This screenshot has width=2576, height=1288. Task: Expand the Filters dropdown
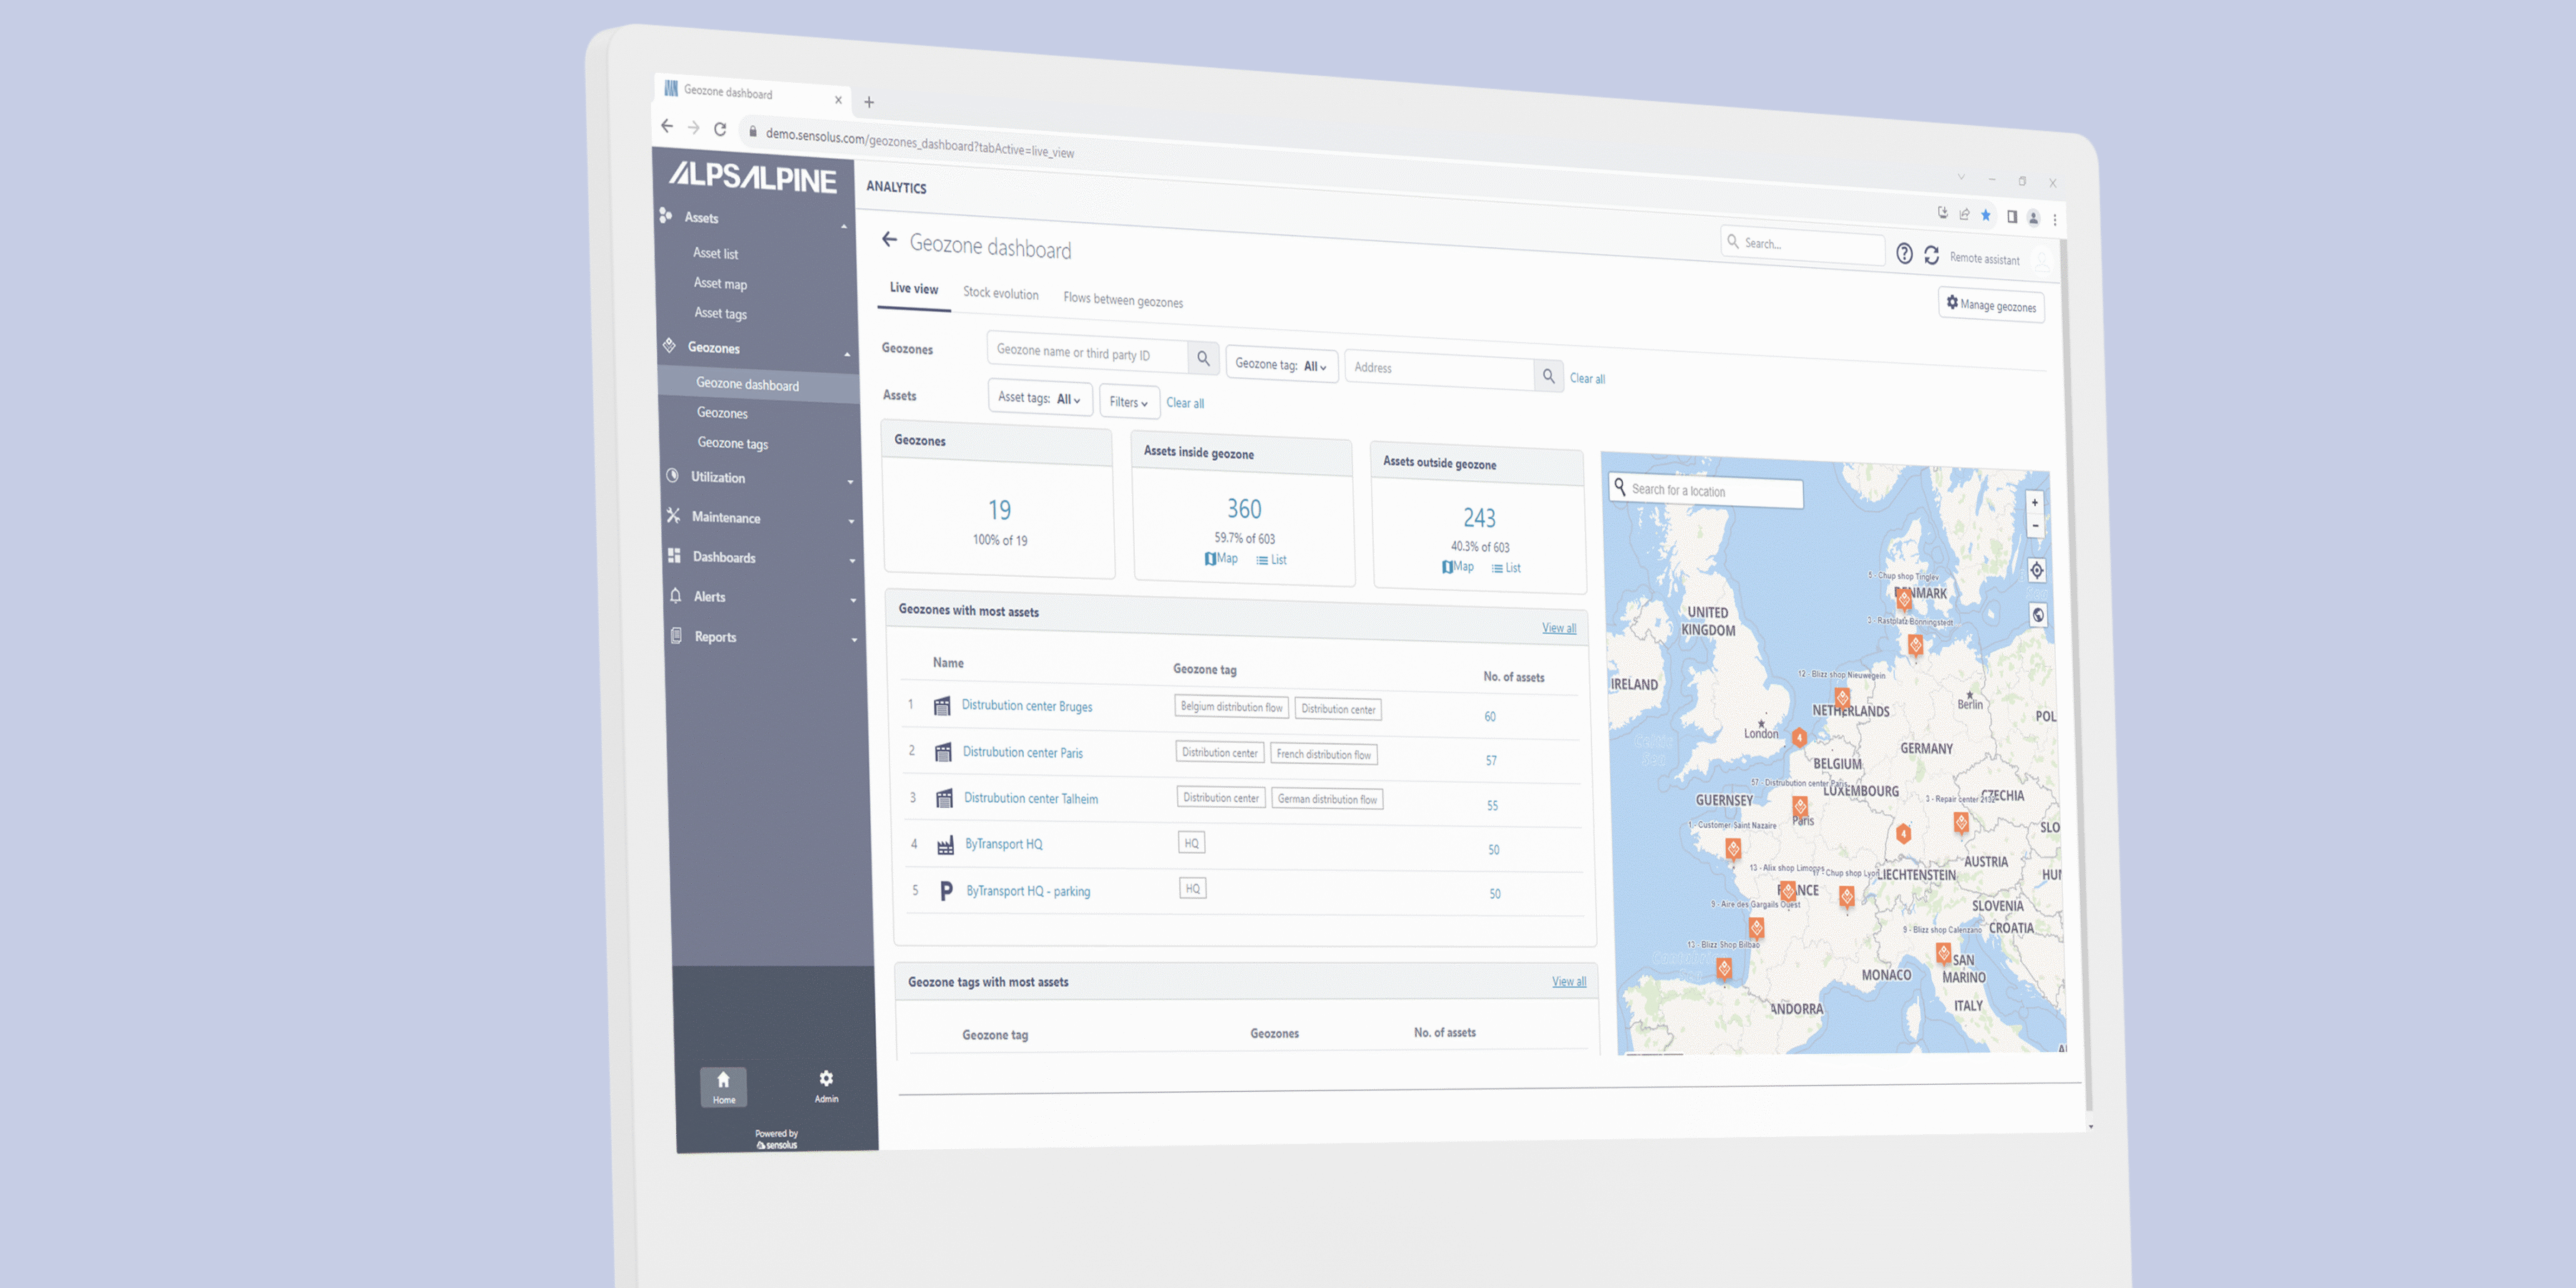[x=1128, y=402]
